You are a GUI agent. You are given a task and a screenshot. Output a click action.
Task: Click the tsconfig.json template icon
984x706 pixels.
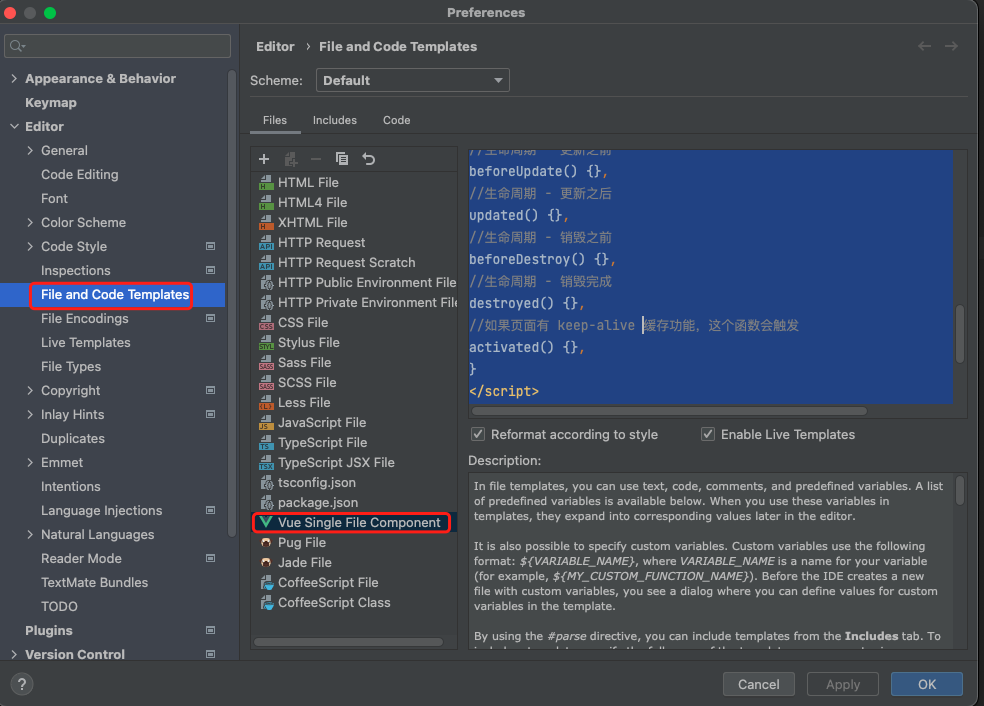[266, 483]
